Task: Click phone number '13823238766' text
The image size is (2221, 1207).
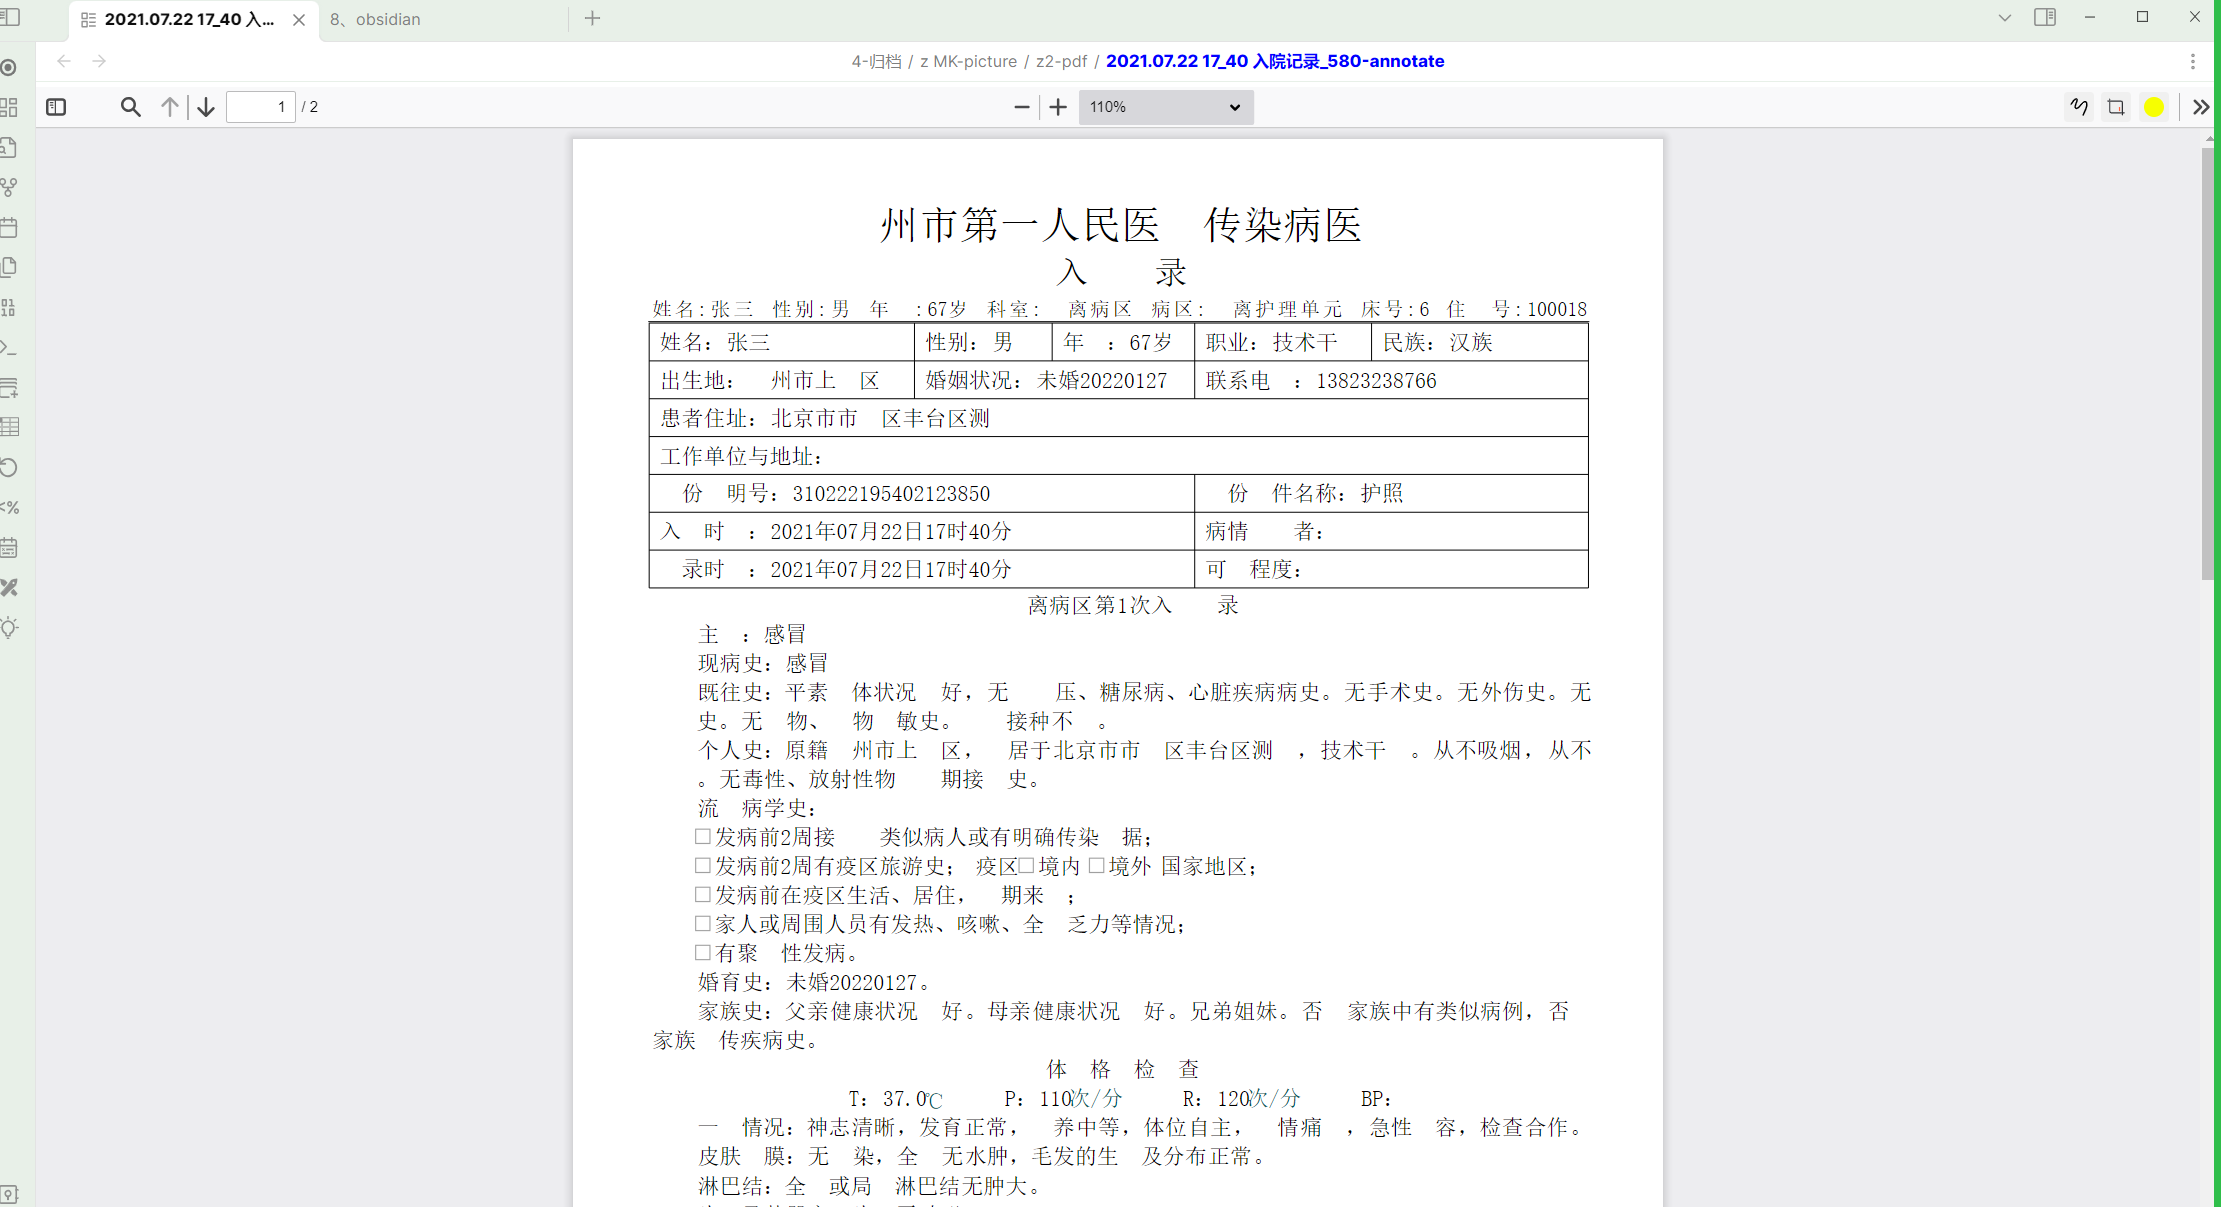Action: [x=1376, y=381]
